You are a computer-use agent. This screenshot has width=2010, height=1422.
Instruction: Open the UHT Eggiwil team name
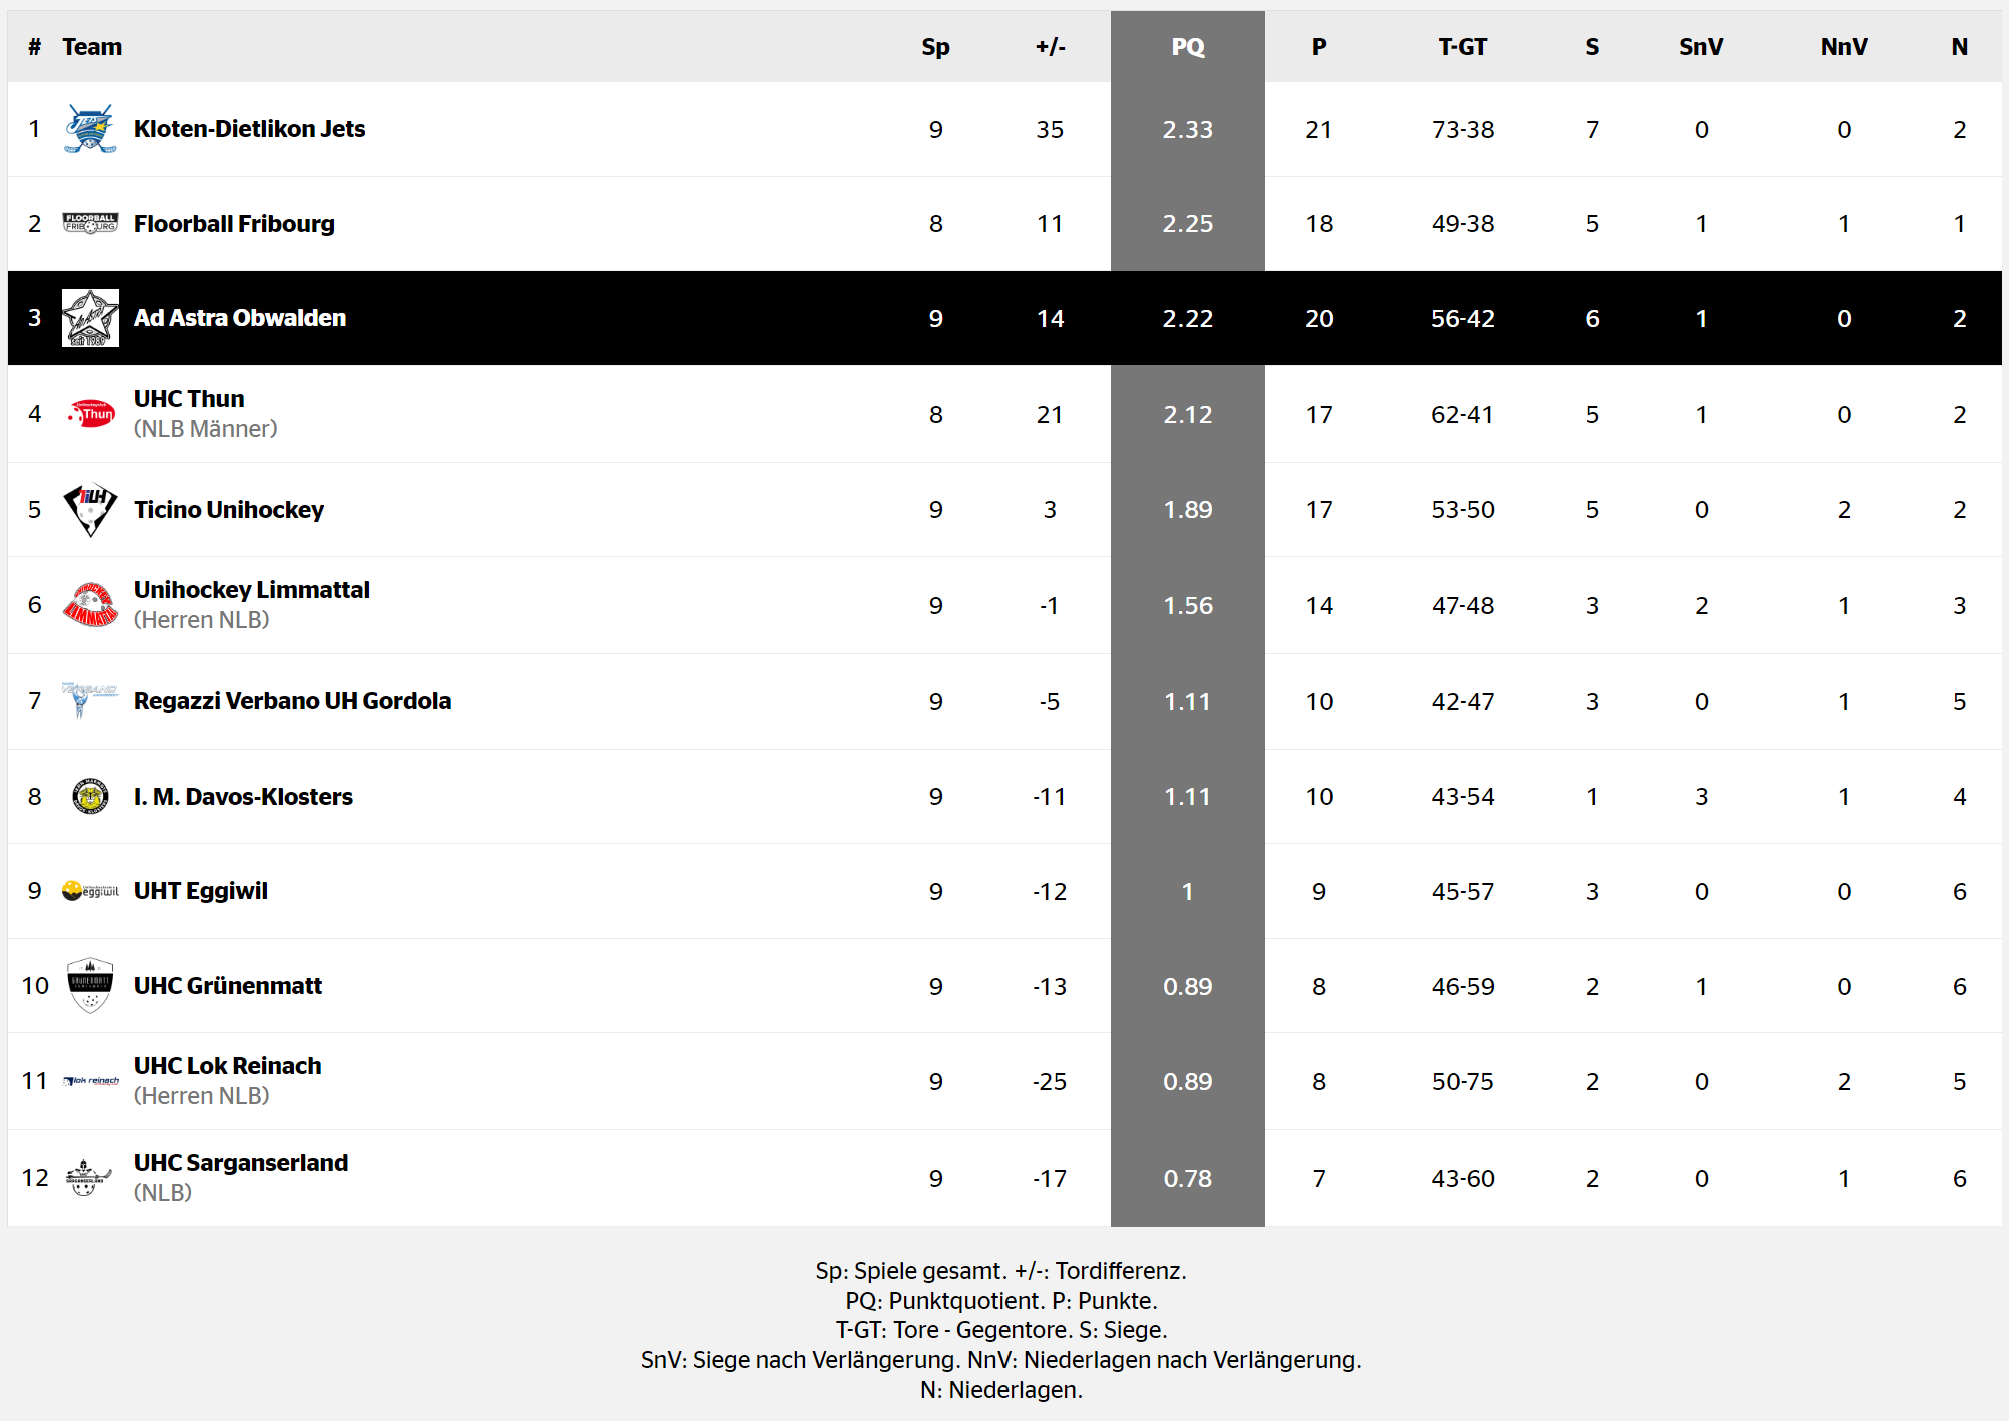[201, 891]
